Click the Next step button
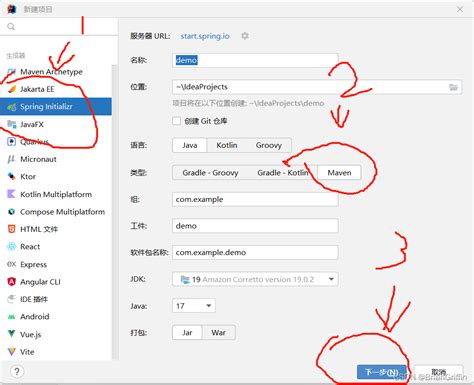The width and height of the screenshot is (474, 385). click(382, 372)
